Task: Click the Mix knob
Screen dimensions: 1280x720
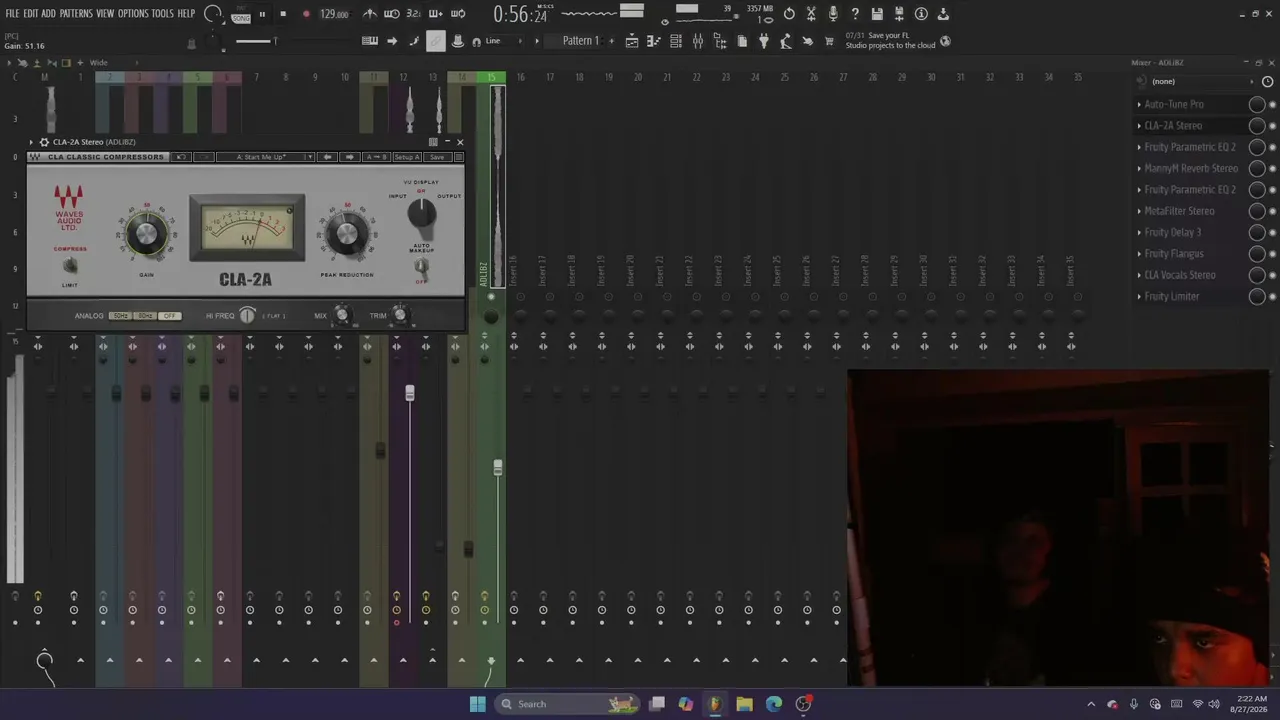Action: (x=342, y=316)
